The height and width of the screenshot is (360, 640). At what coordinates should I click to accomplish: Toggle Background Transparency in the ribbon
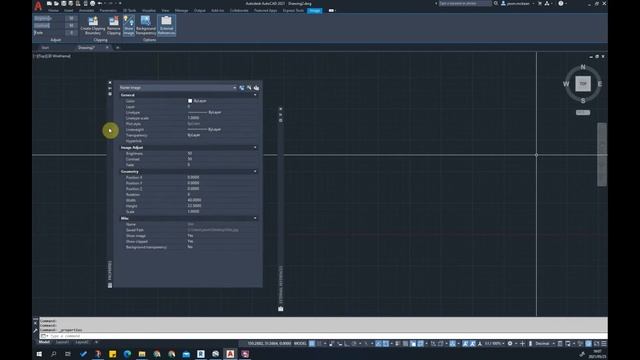click(x=146, y=25)
